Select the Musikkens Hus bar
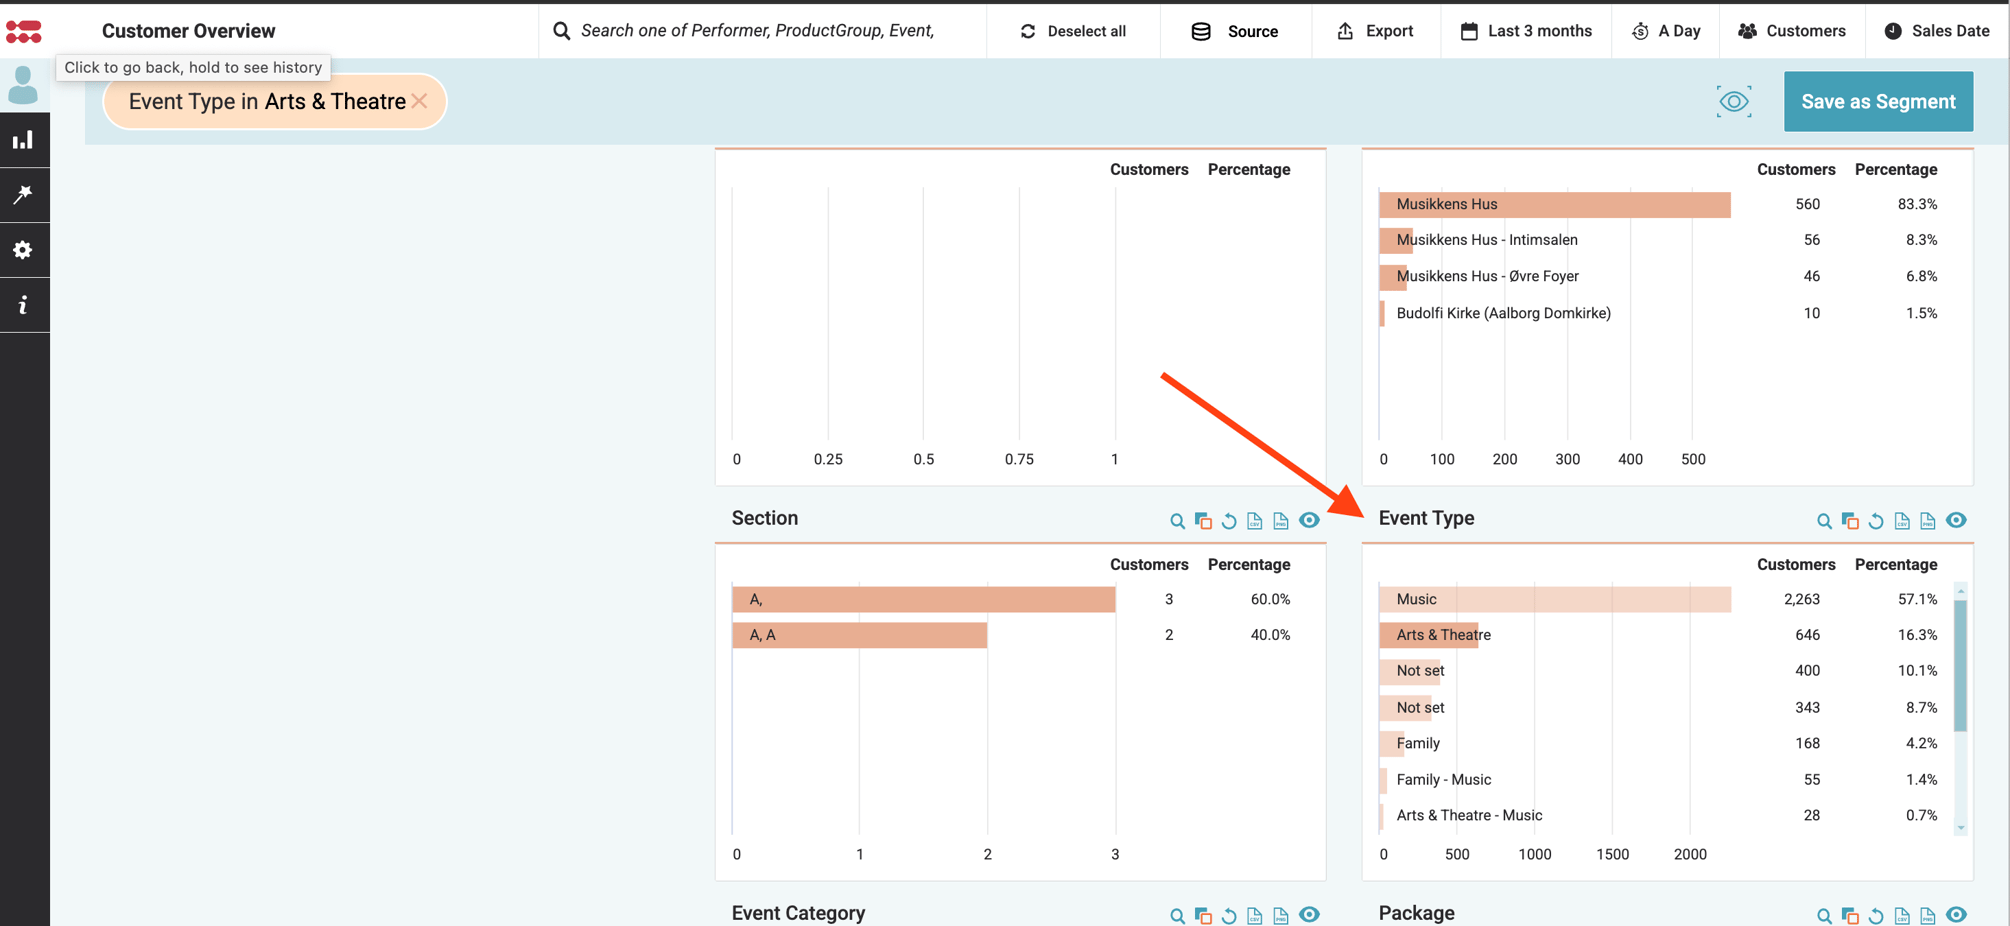This screenshot has height=926, width=2010. pos(1555,204)
